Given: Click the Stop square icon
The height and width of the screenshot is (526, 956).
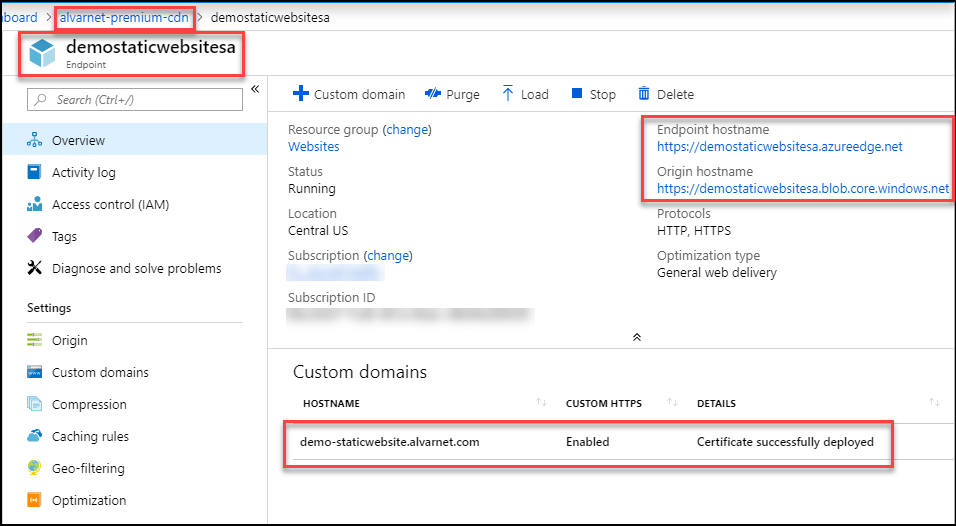Looking at the screenshot, I should [577, 93].
